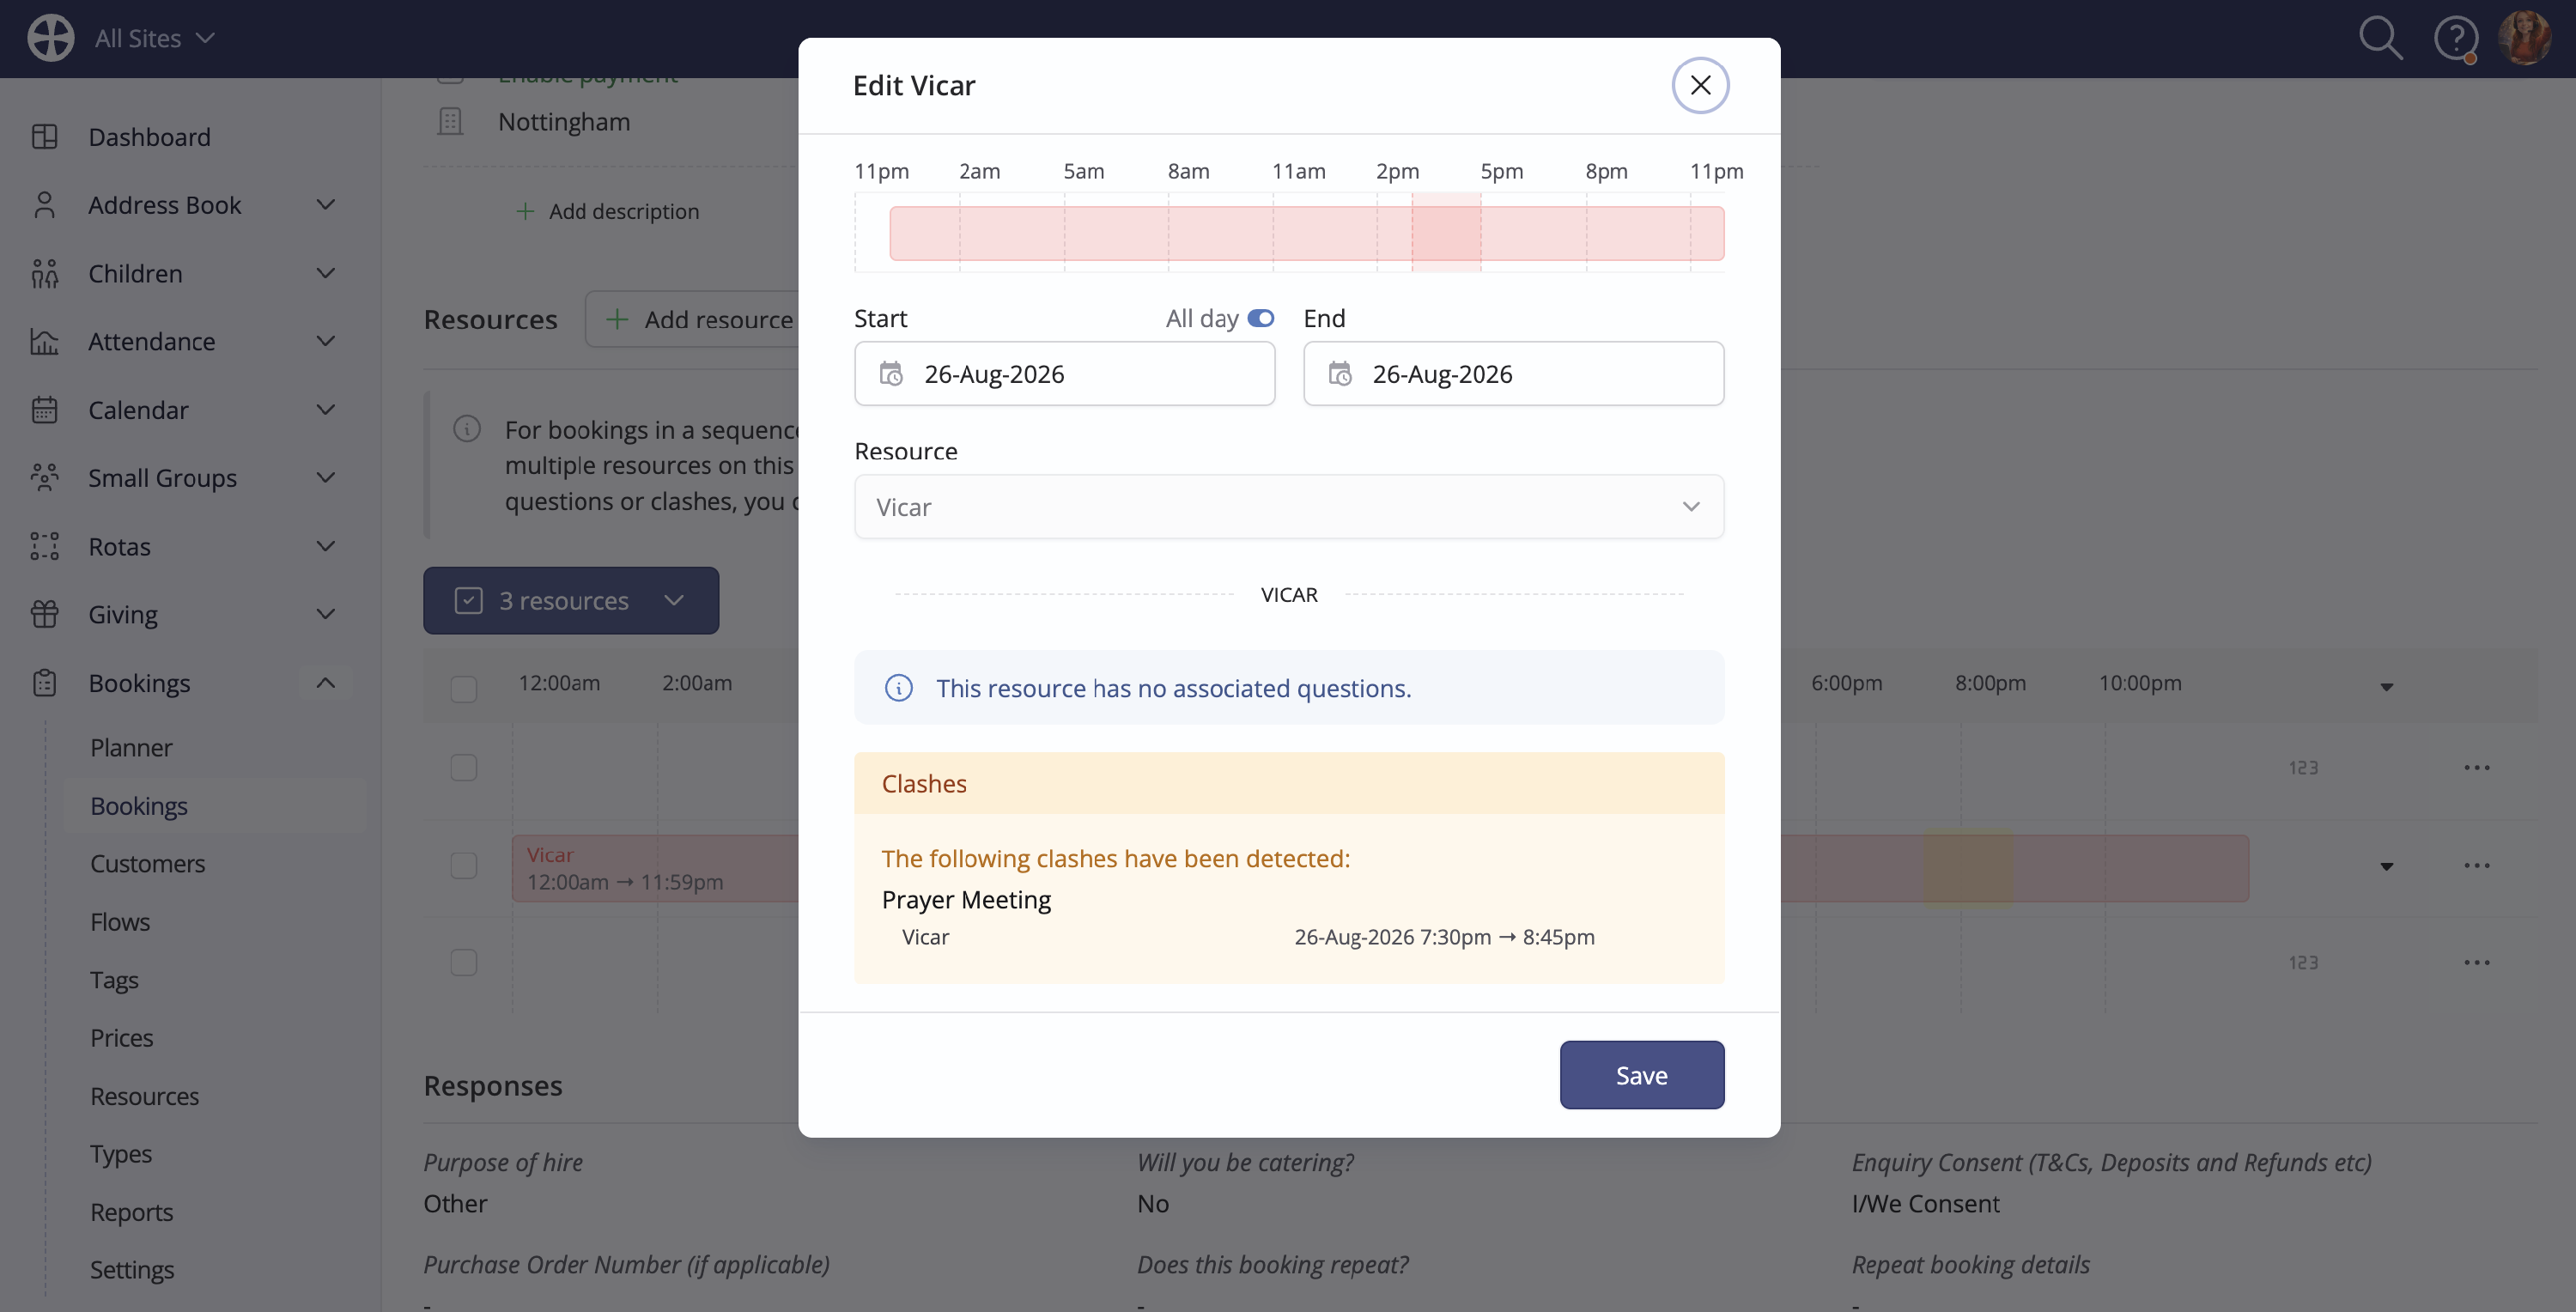Collapse the Bookings menu chevron

325,682
